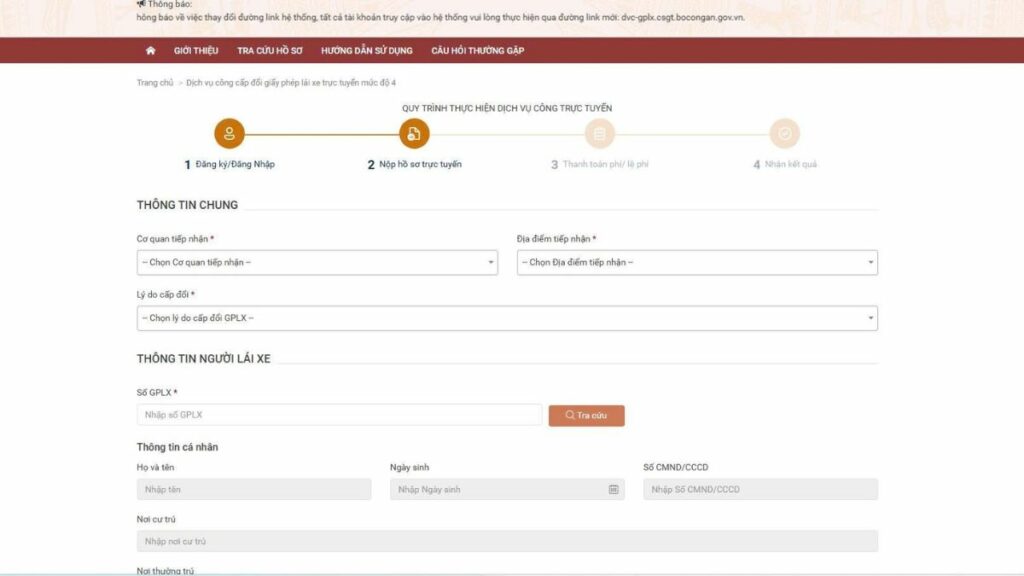Image resolution: width=1024 pixels, height=576 pixels.
Task: Go to Tra cứu hồ sơ menu
Action: 269,50
